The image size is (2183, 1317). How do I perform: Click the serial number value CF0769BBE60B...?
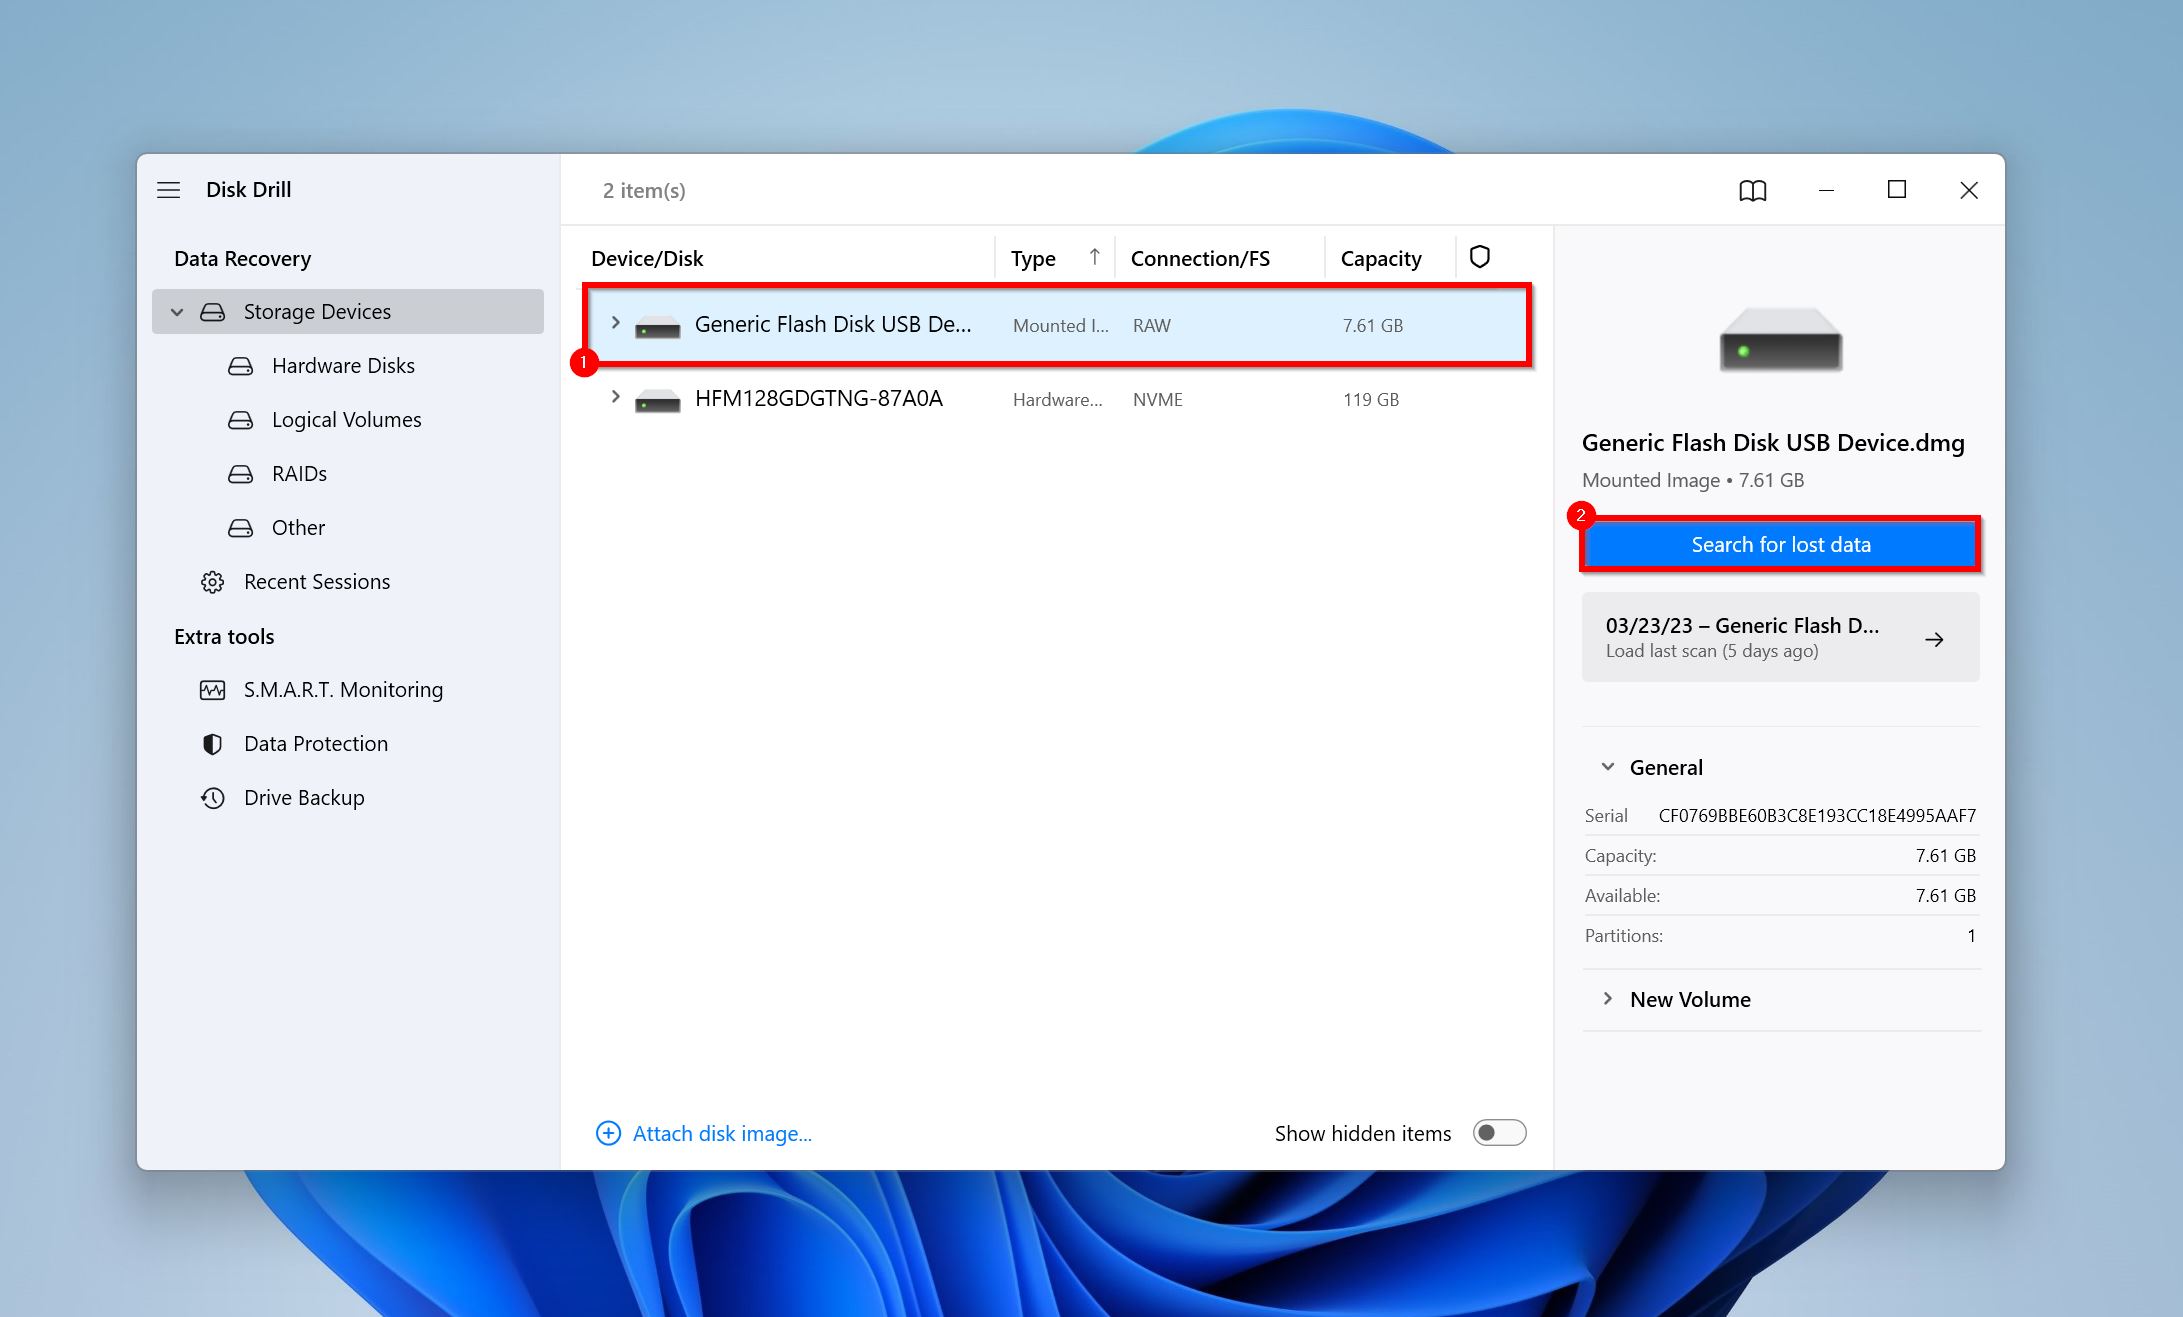1817,815
